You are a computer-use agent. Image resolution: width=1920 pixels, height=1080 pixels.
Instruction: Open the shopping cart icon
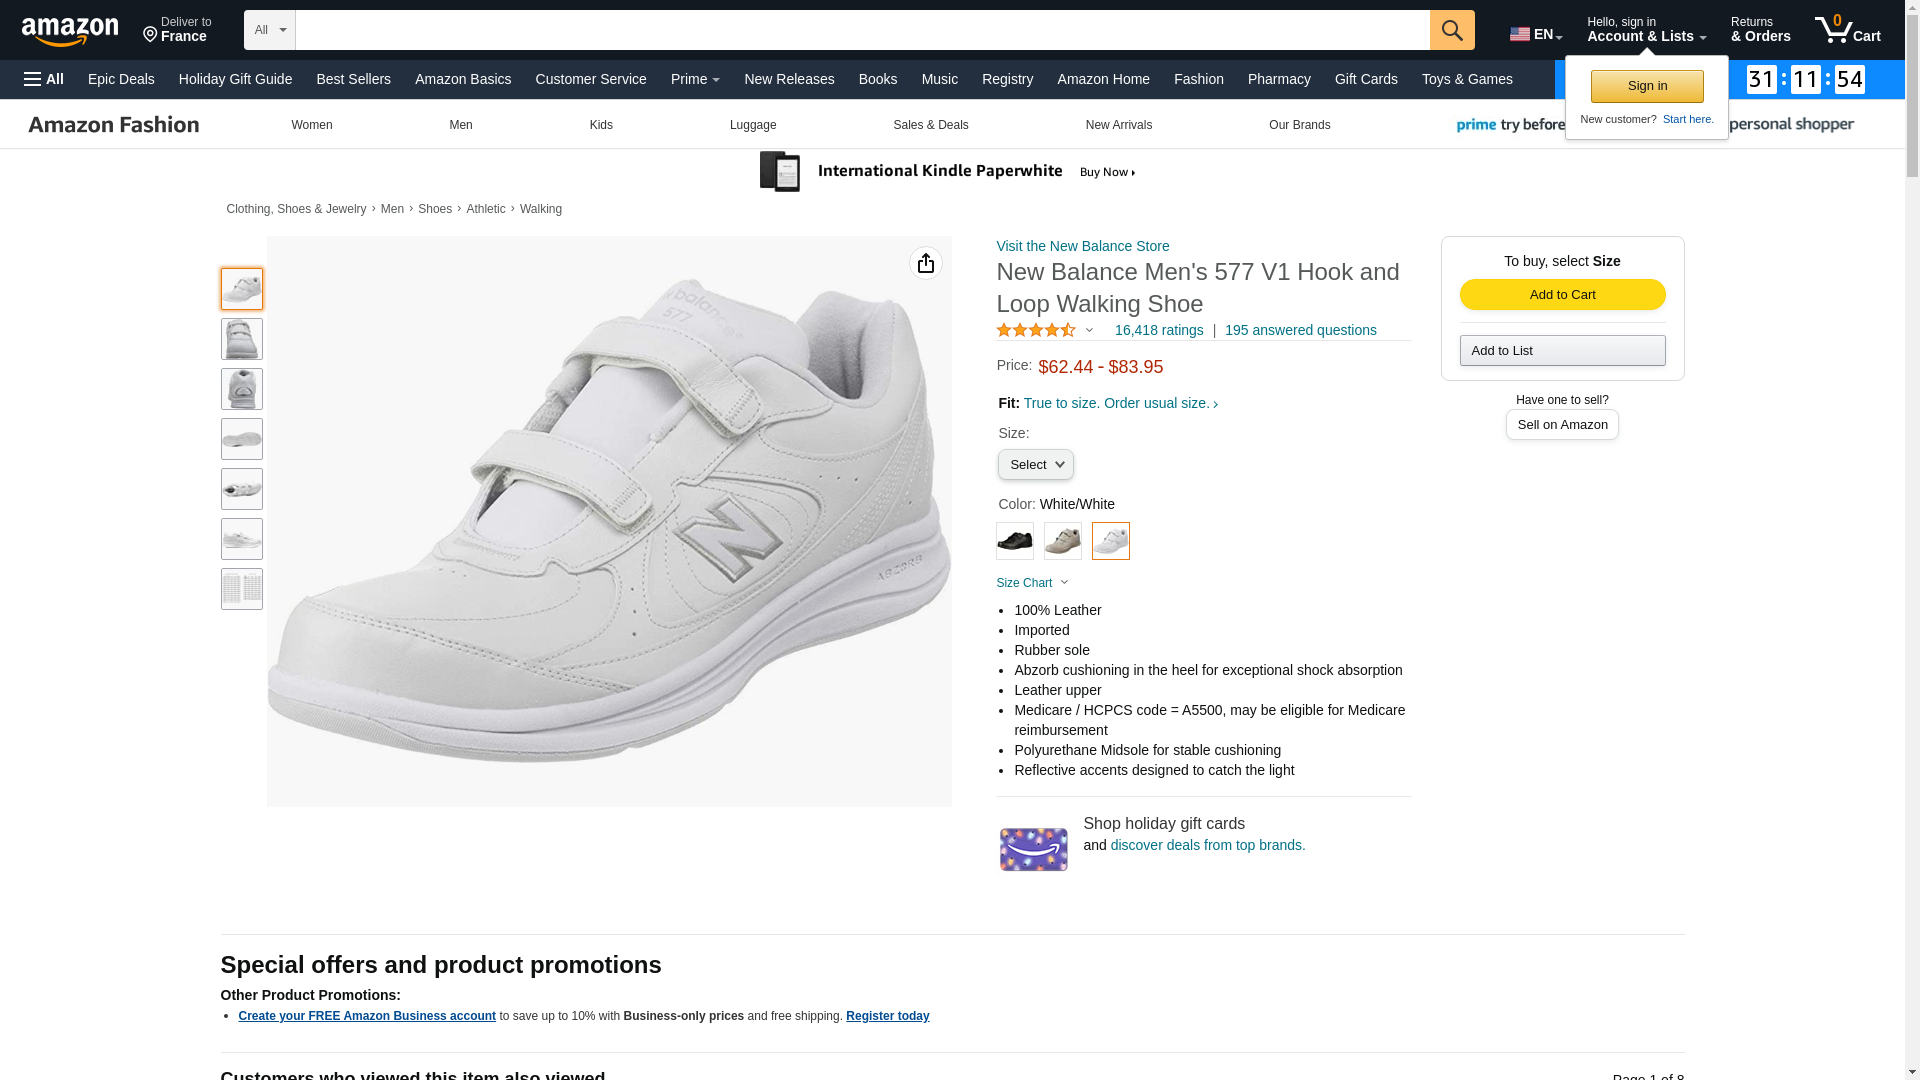point(1847,30)
